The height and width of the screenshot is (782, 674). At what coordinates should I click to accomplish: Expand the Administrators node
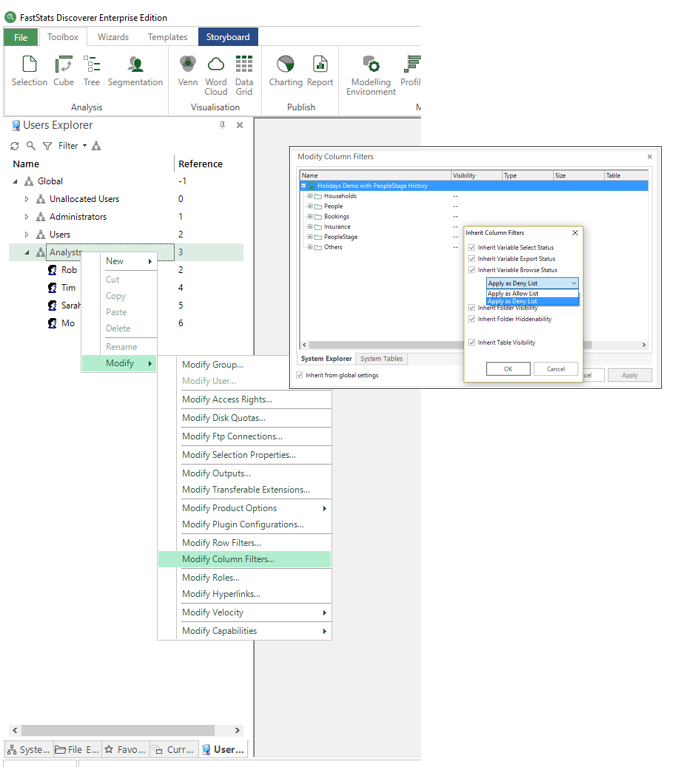coord(26,217)
